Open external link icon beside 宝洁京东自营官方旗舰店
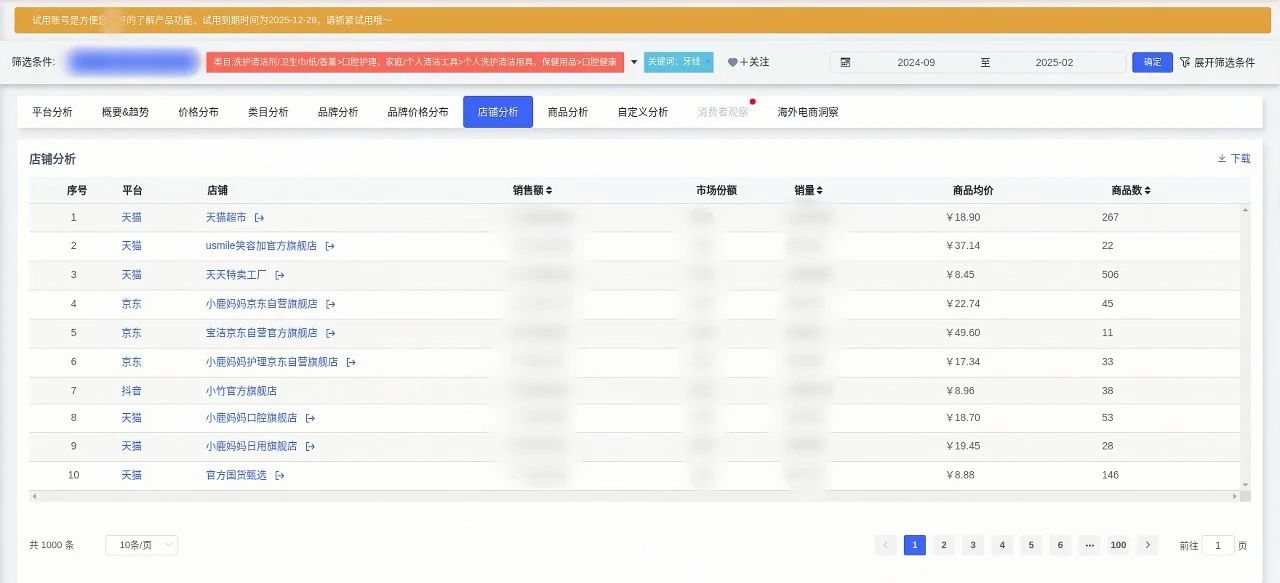1280x583 pixels. tap(330, 333)
